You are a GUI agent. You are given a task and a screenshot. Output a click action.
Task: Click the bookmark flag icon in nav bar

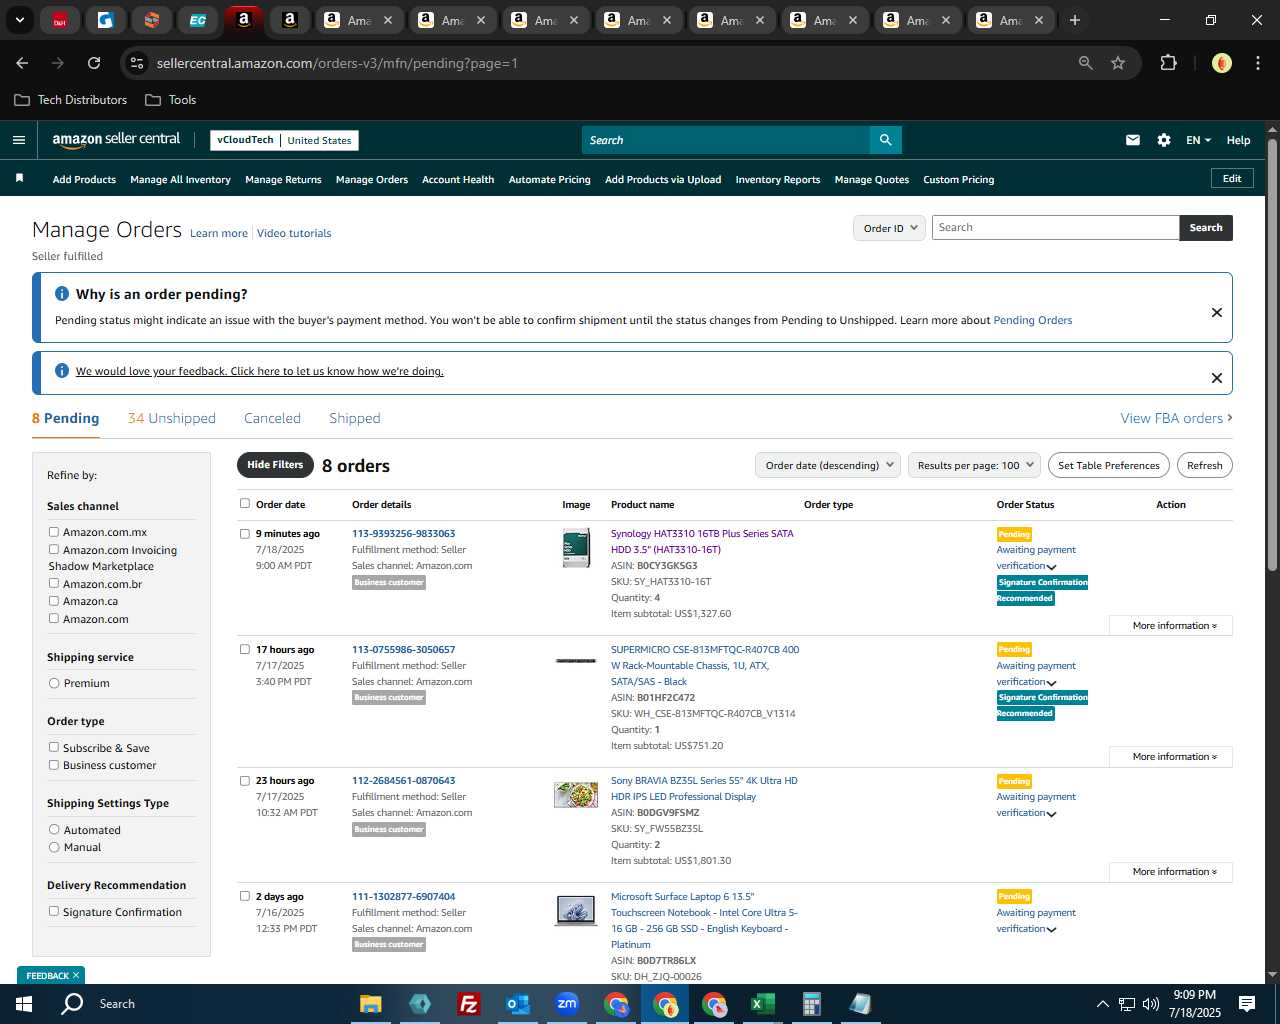19,178
